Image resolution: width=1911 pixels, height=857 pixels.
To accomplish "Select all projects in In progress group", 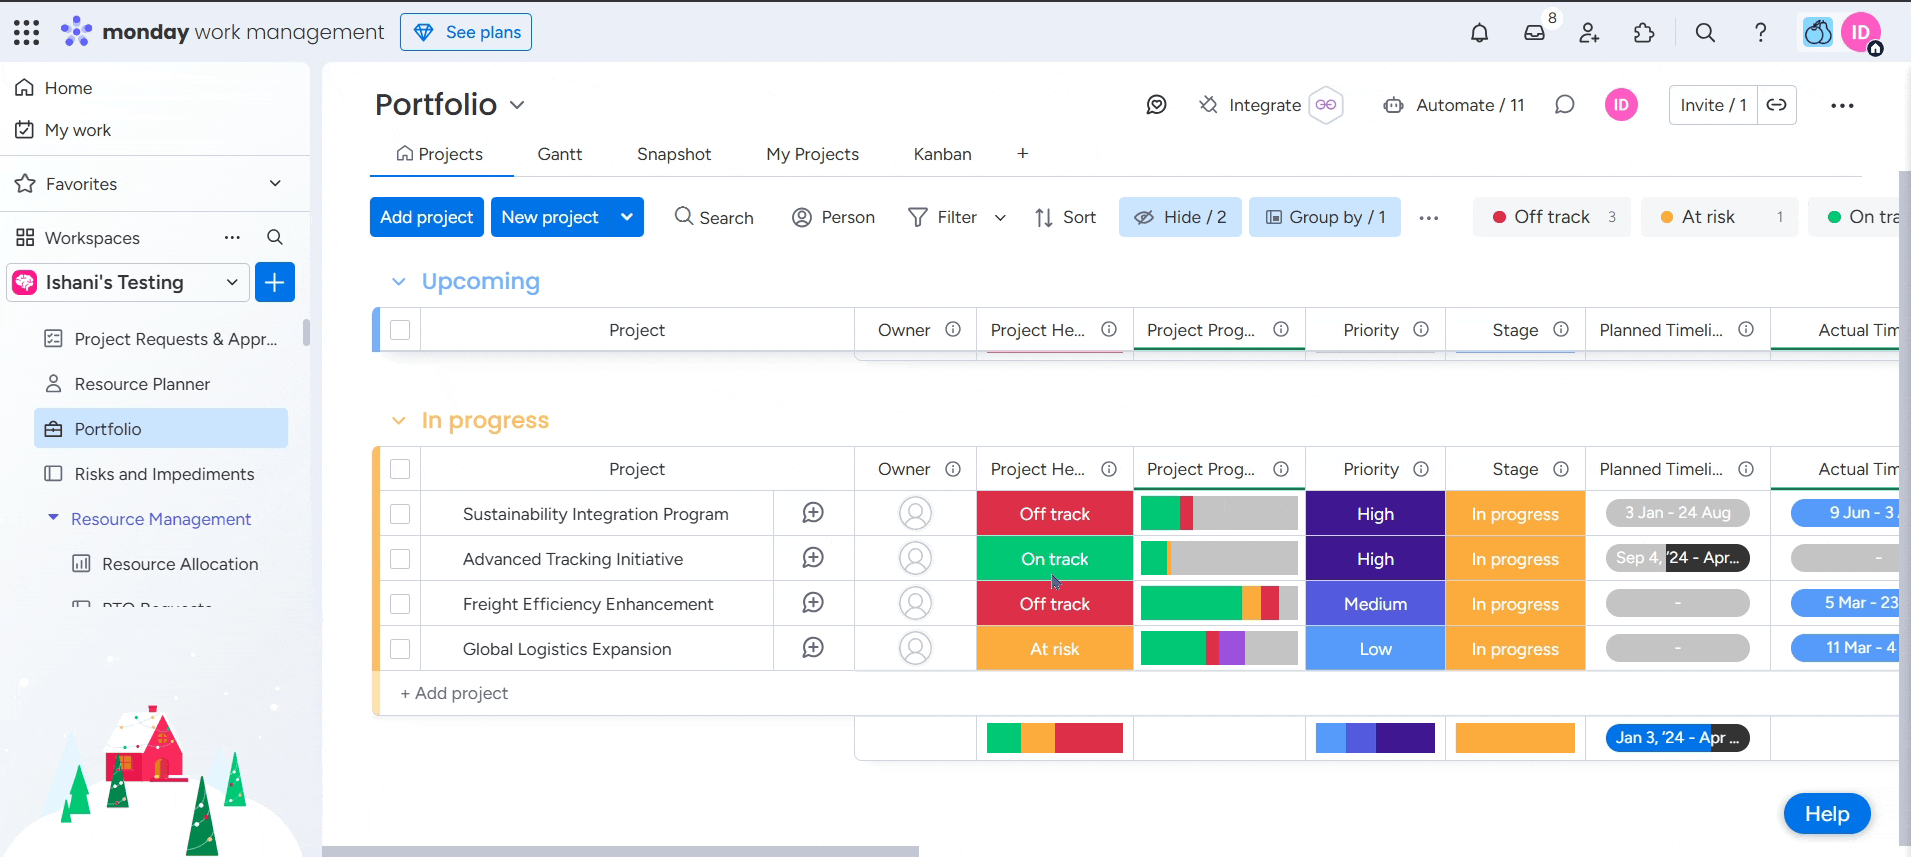I will point(400,469).
